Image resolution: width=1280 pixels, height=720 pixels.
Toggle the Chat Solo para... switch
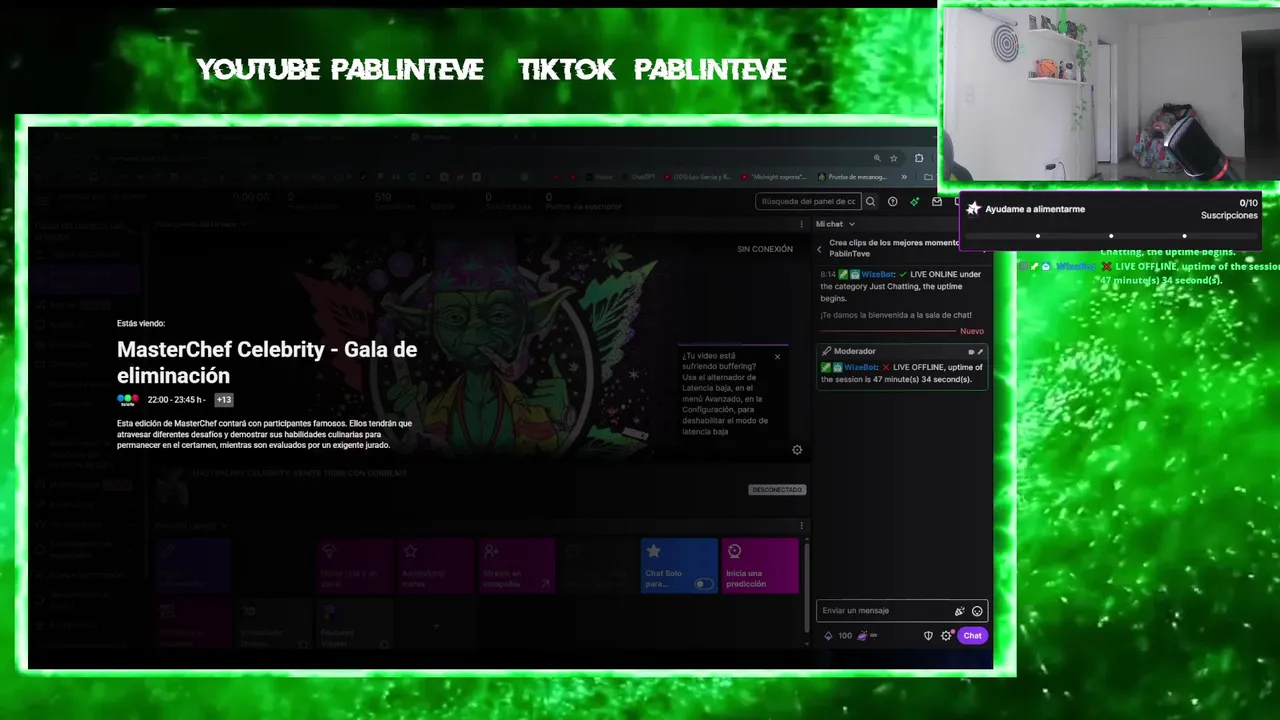(x=705, y=584)
